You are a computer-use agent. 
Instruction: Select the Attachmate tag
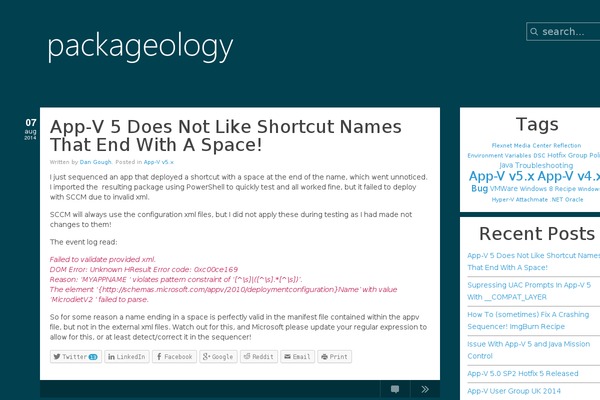(532, 199)
